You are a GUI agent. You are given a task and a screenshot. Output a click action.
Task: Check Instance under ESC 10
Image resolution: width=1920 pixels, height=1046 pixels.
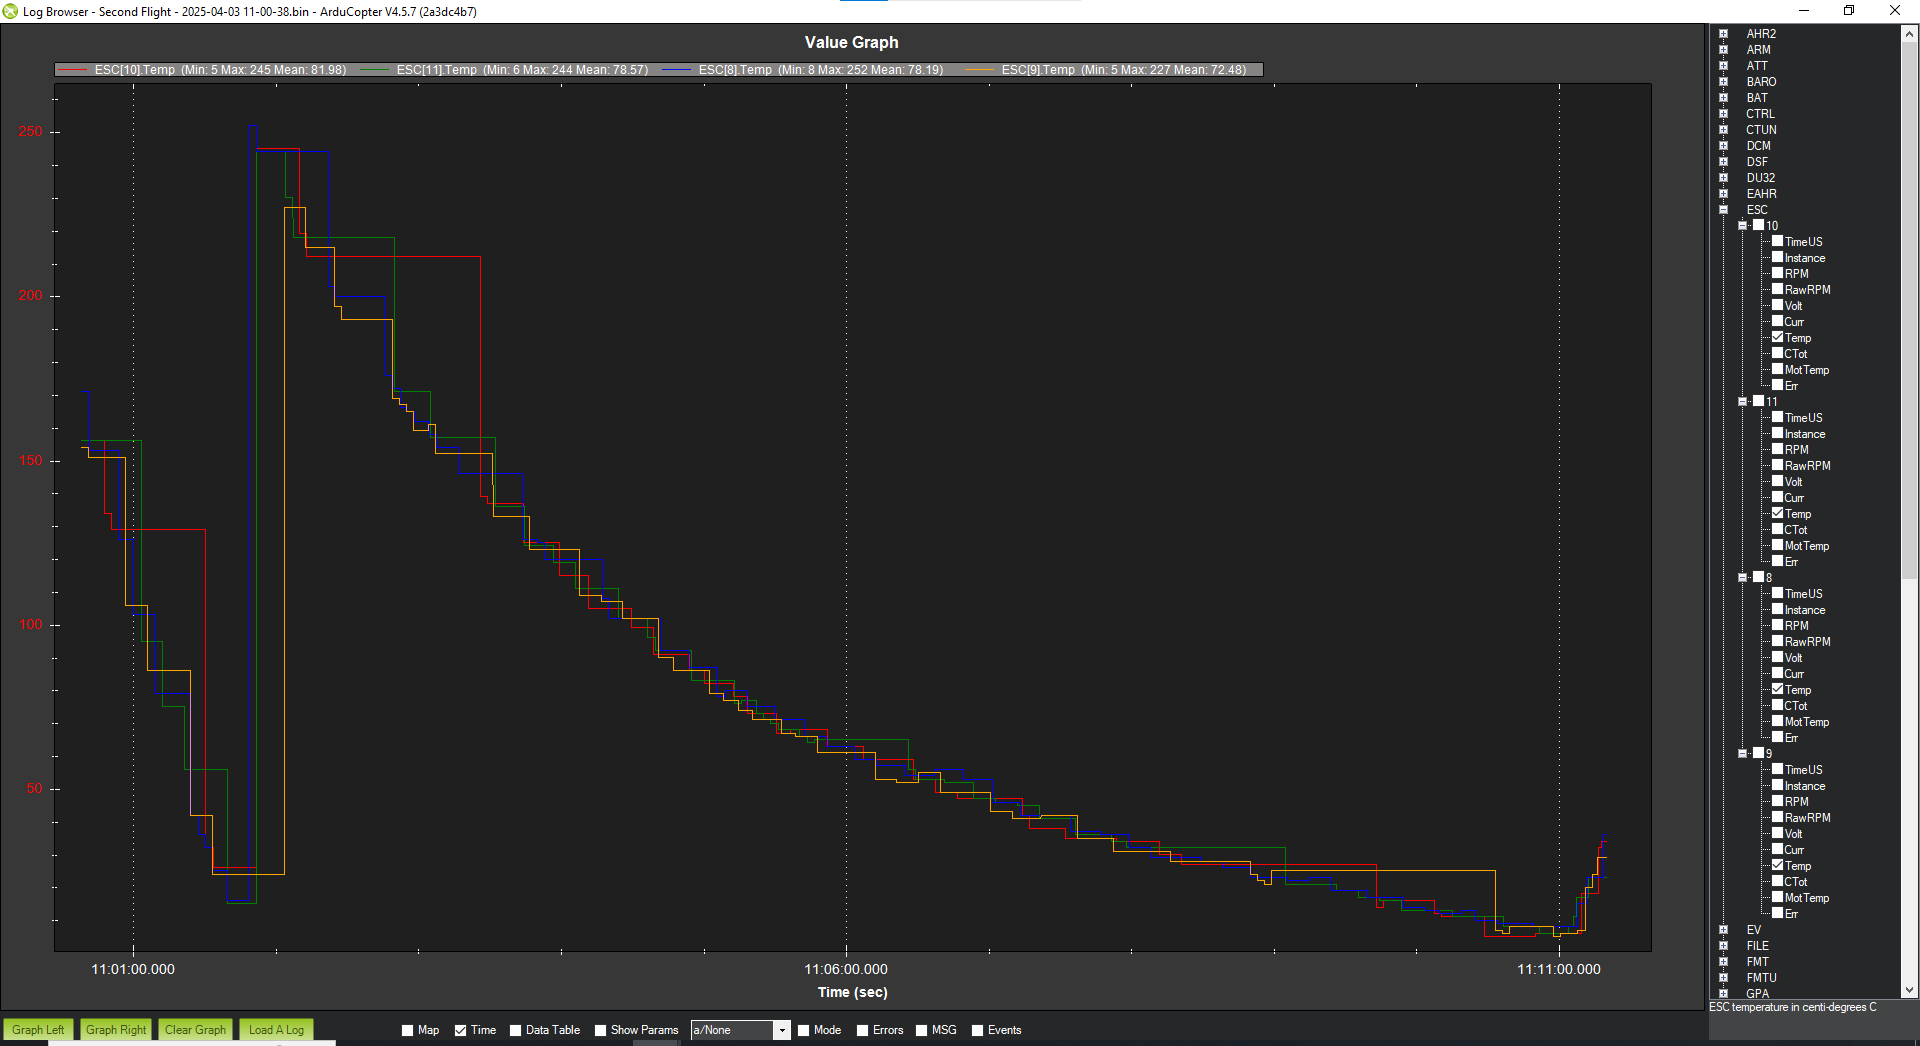point(1777,257)
